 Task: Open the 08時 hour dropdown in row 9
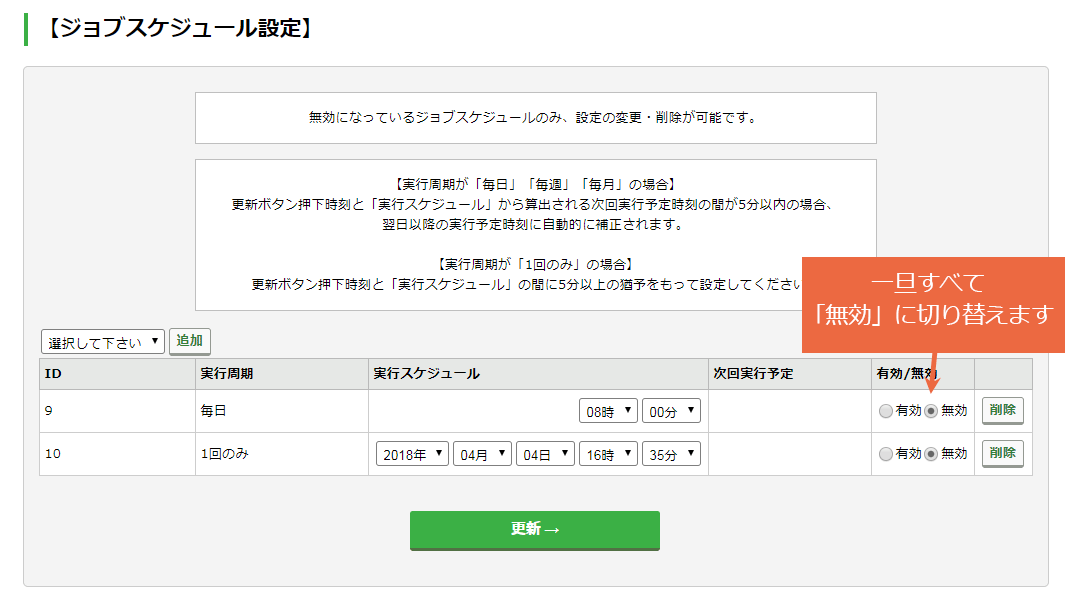tap(608, 411)
